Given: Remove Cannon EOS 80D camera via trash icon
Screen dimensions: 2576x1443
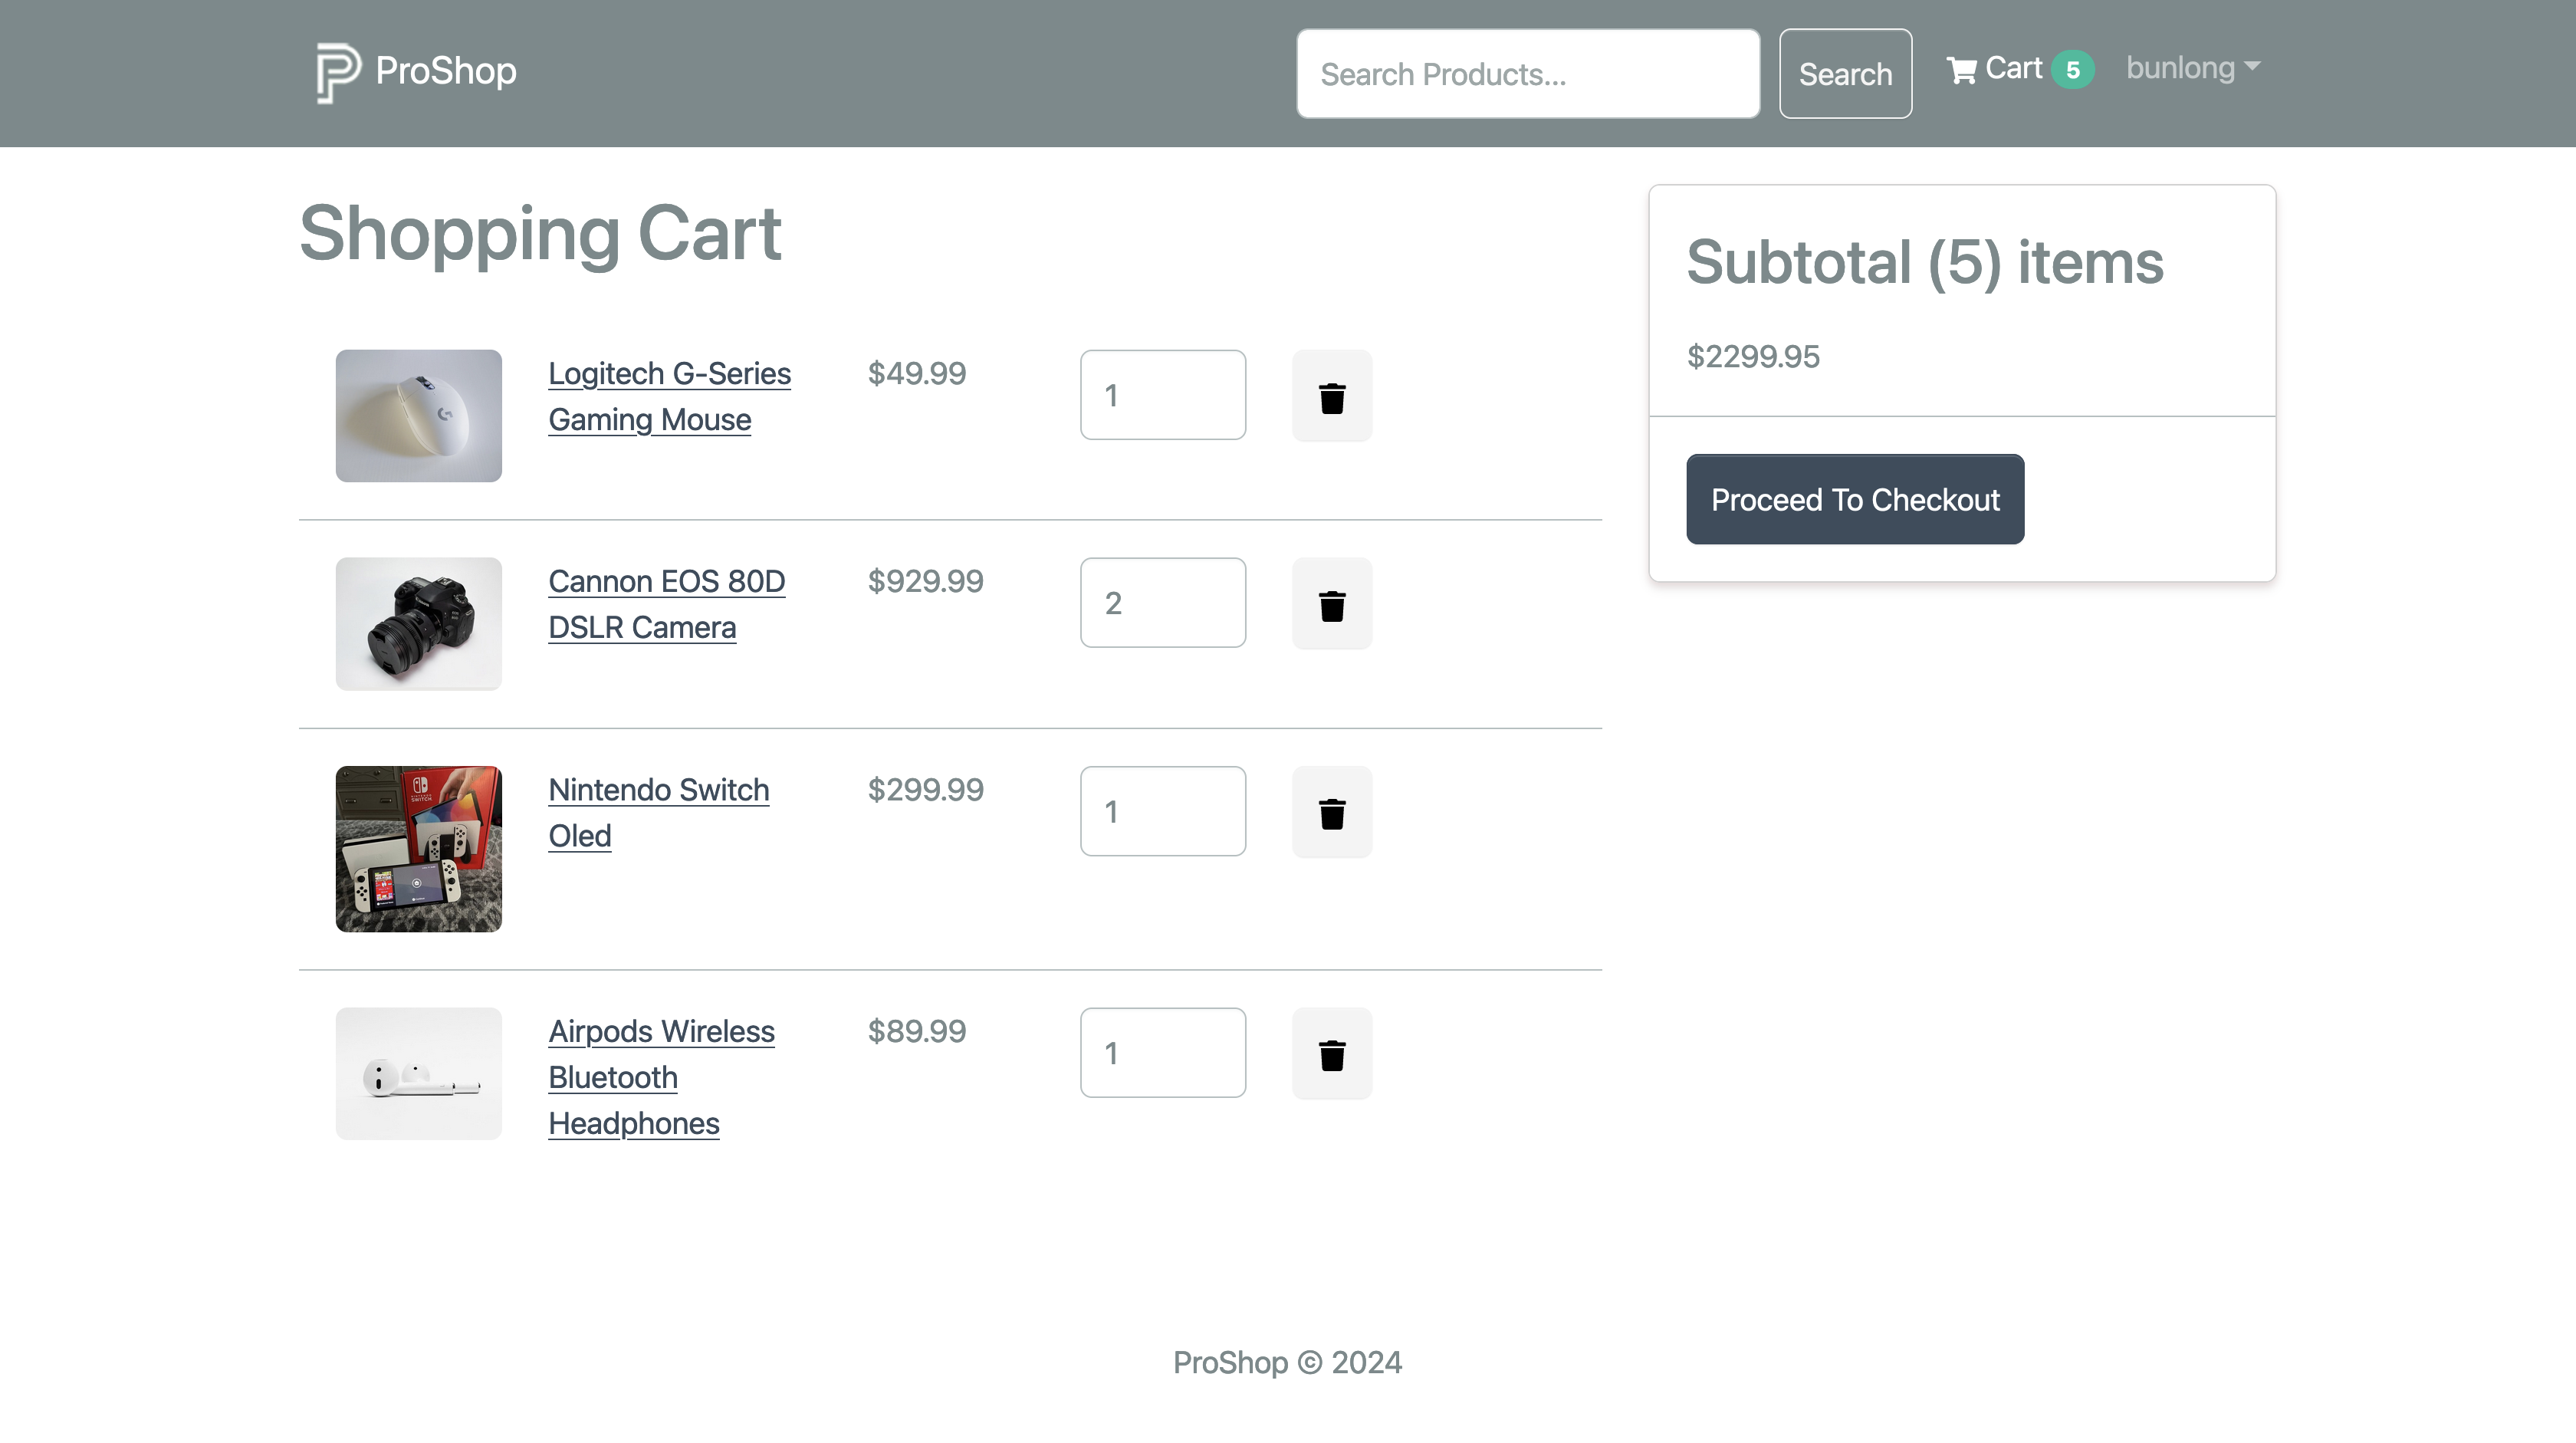Looking at the screenshot, I should (x=1331, y=604).
